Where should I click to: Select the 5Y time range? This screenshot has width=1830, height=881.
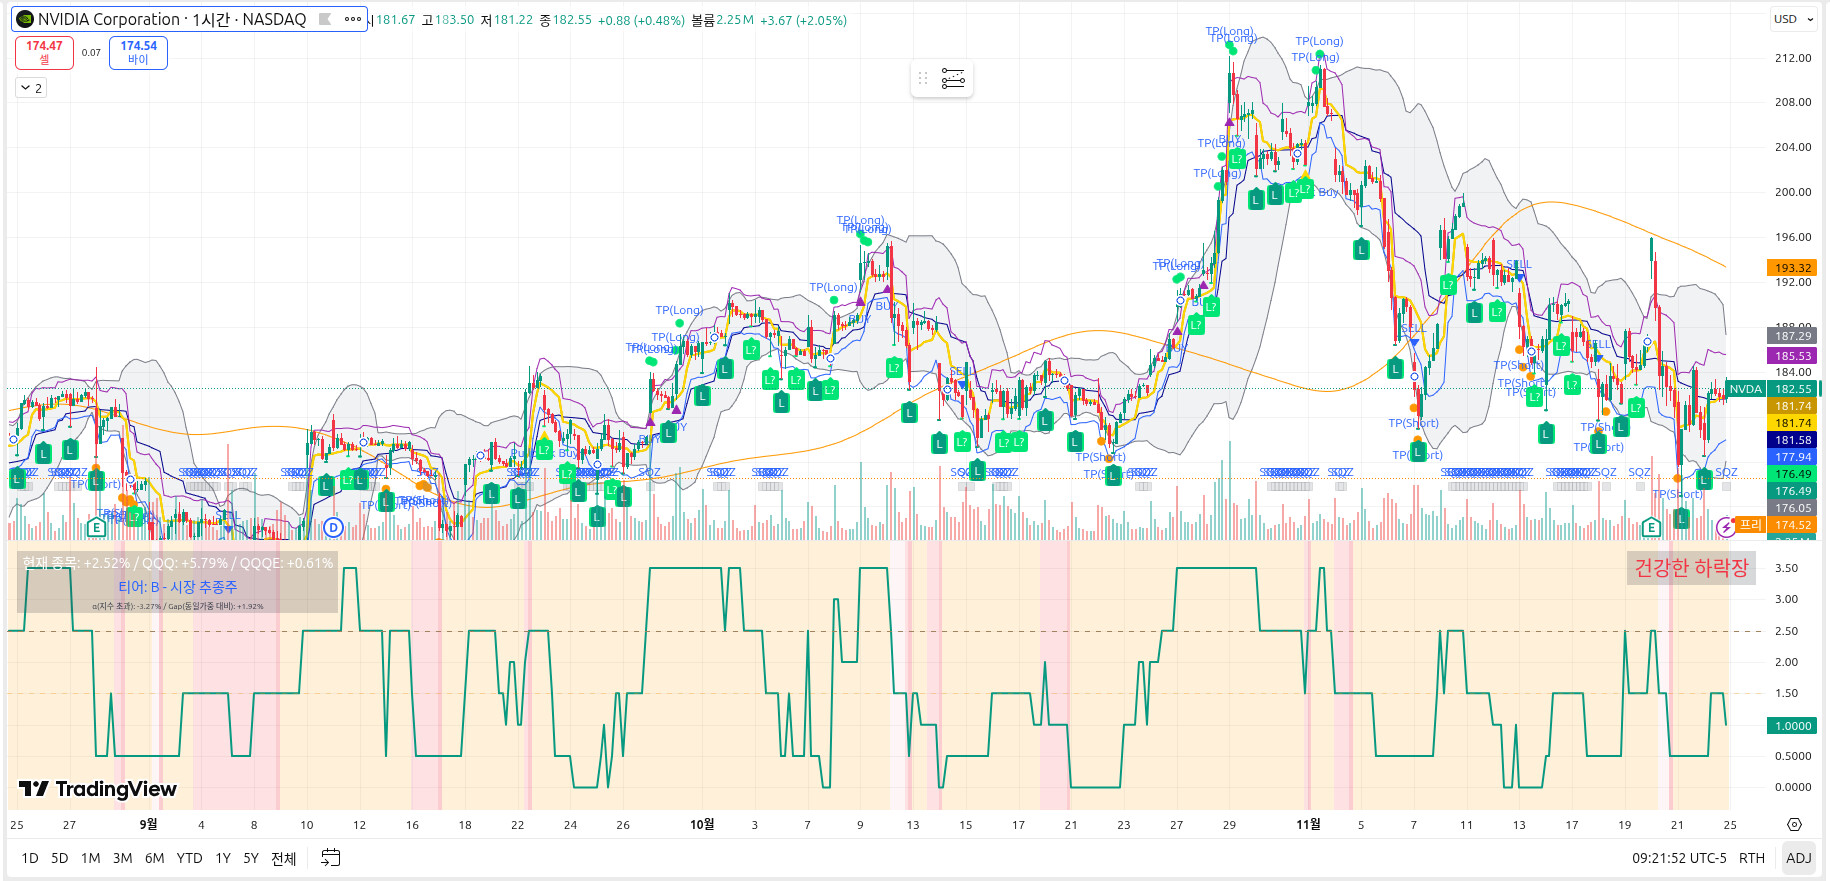[251, 858]
